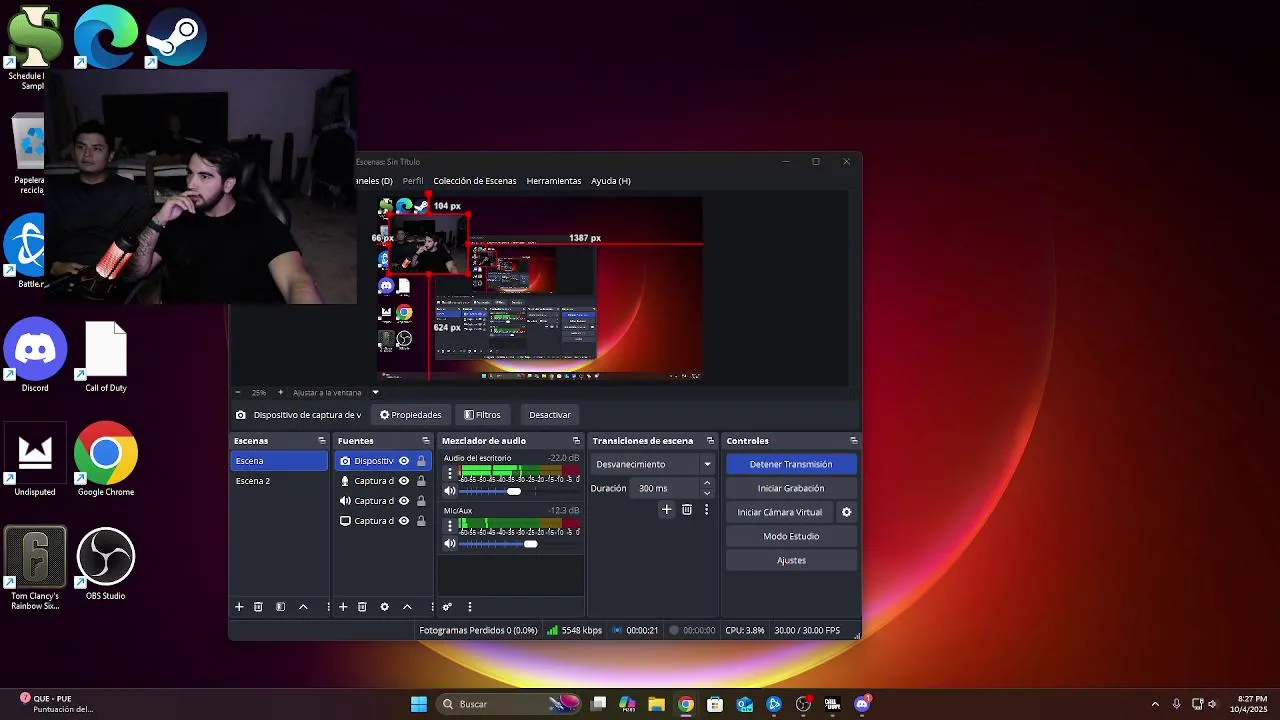Image resolution: width=1280 pixels, height=720 pixels.
Task: Open Audio del escritorio three-dot options
Action: click(450, 474)
